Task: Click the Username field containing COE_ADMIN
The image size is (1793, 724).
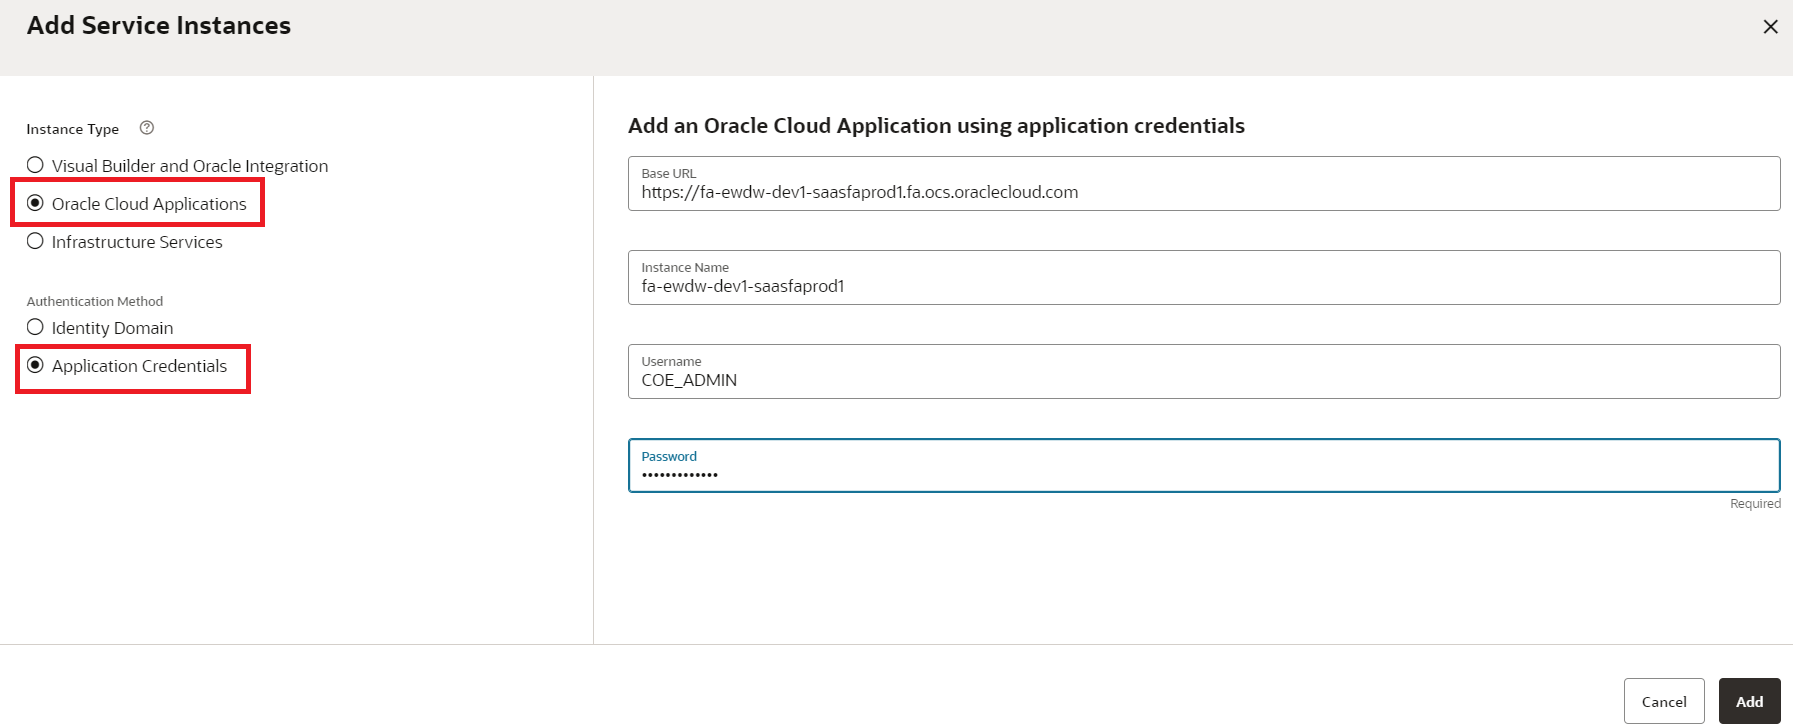Action: [x=1203, y=380]
